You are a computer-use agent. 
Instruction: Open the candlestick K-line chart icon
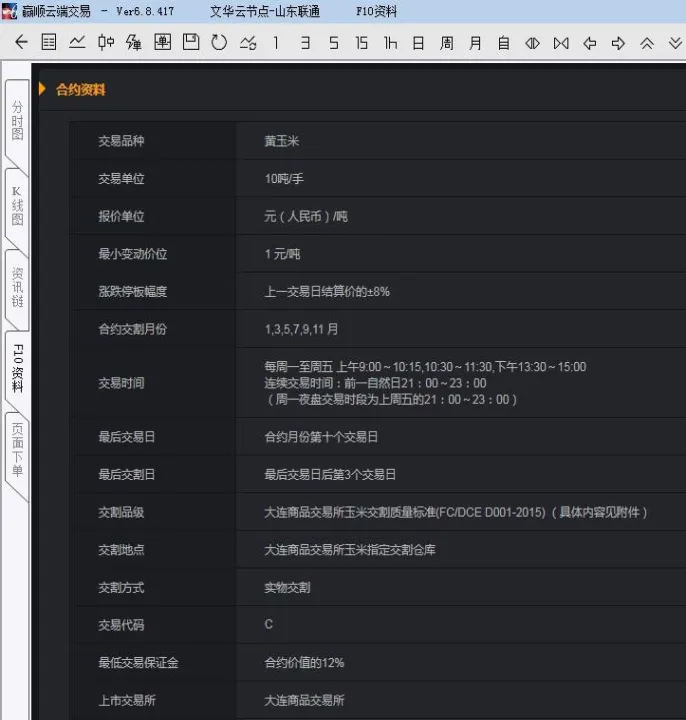106,42
